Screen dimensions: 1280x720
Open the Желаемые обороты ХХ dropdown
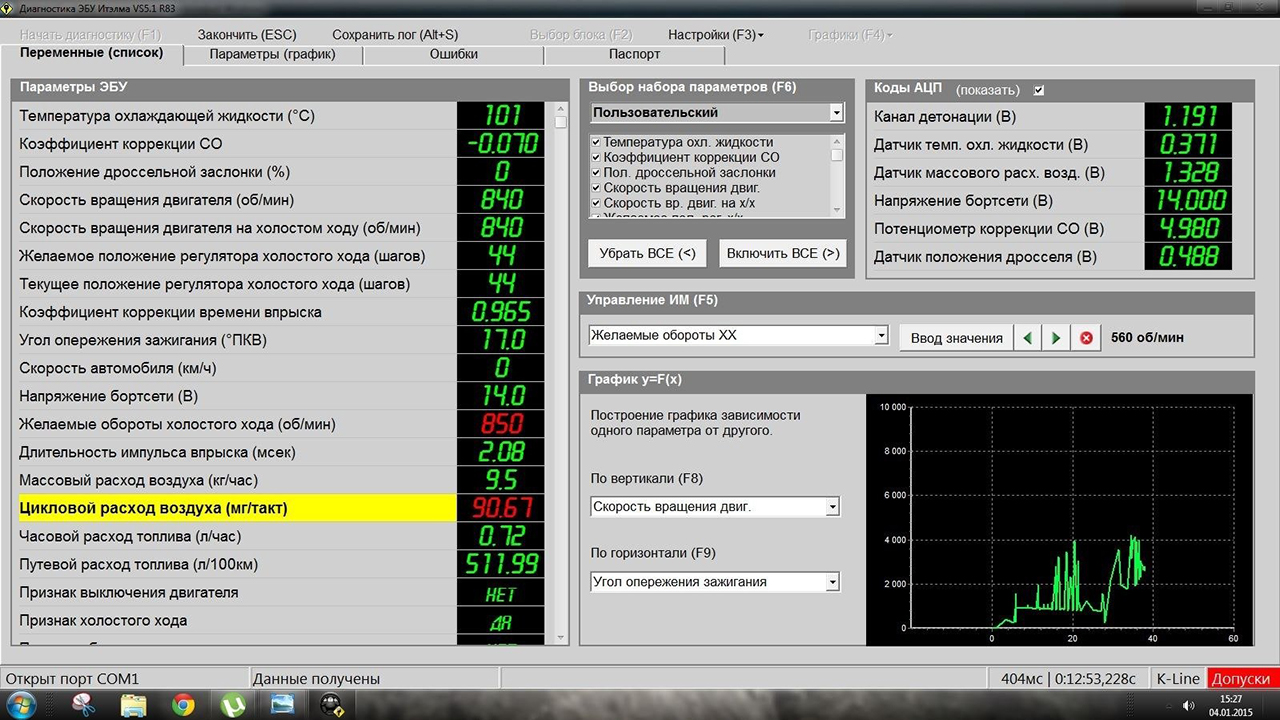(x=880, y=336)
